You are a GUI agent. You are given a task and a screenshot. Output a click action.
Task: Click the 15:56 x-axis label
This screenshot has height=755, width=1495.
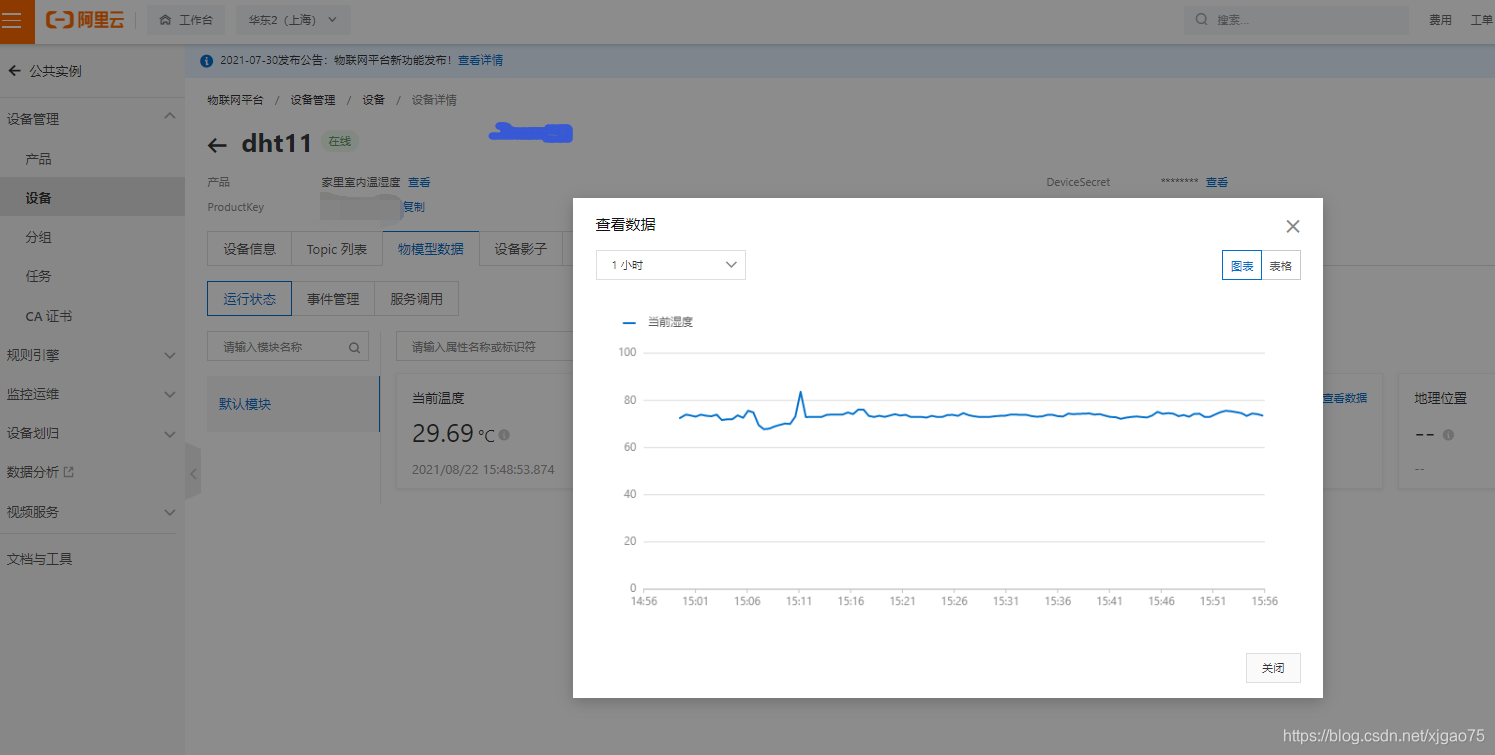1264,601
